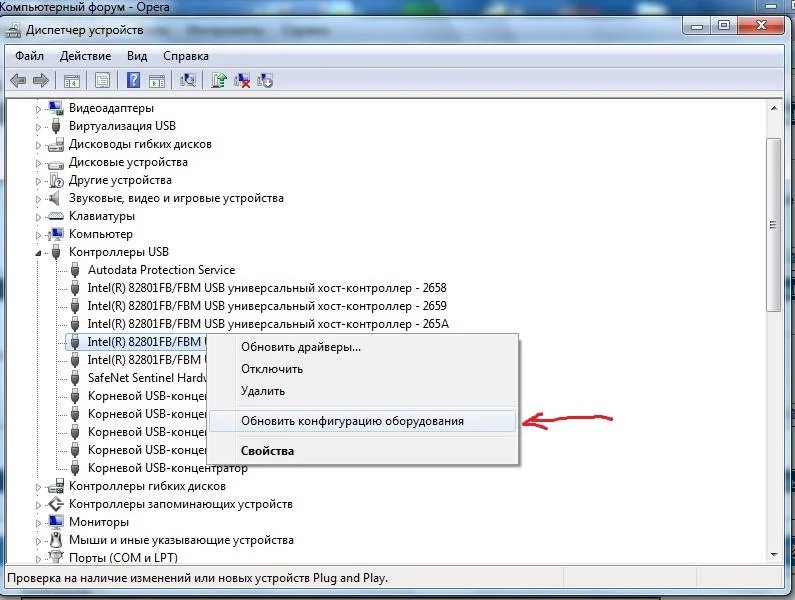
Task: Click the Видеоадаптеры display adapter icon
Action: (x=55, y=108)
